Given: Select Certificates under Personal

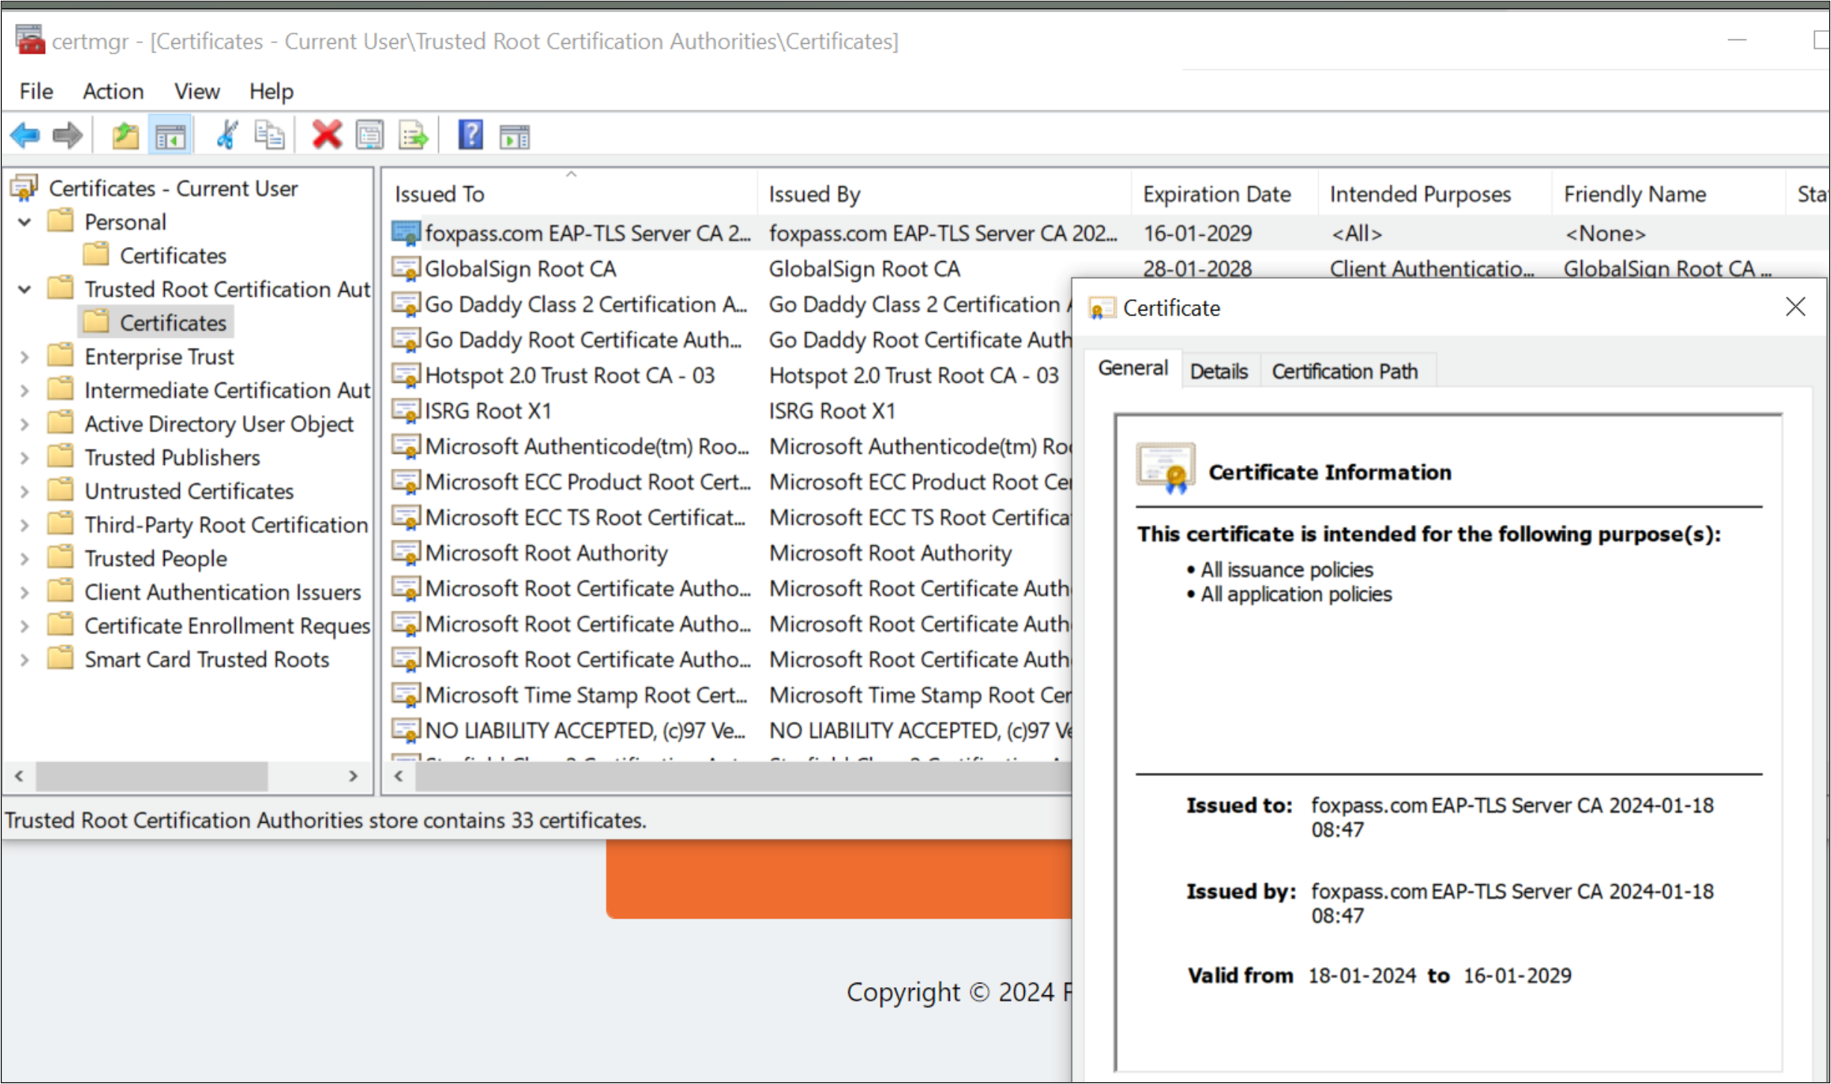Looking at the screenshot, I should click(173, 256).
